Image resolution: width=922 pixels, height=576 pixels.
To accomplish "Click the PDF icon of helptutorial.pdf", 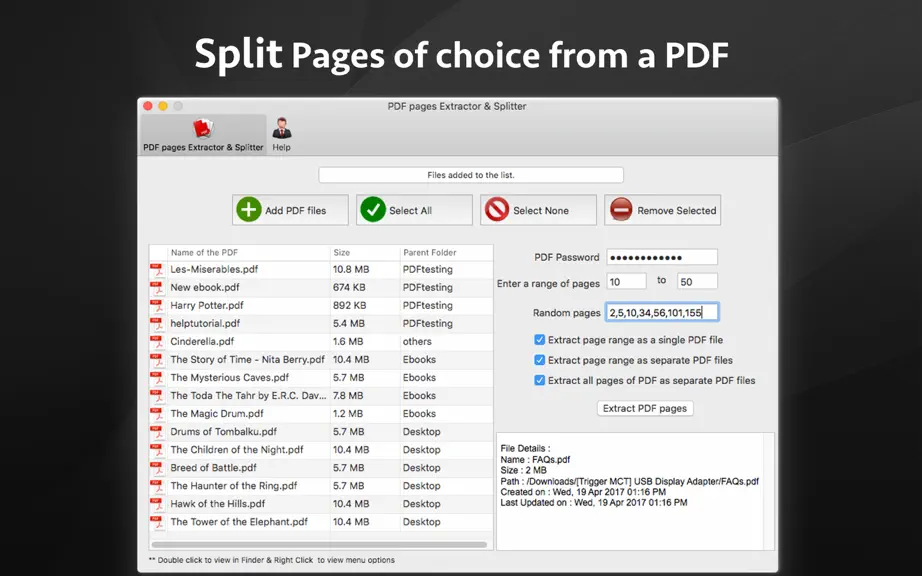I will [x=157, y=323].
